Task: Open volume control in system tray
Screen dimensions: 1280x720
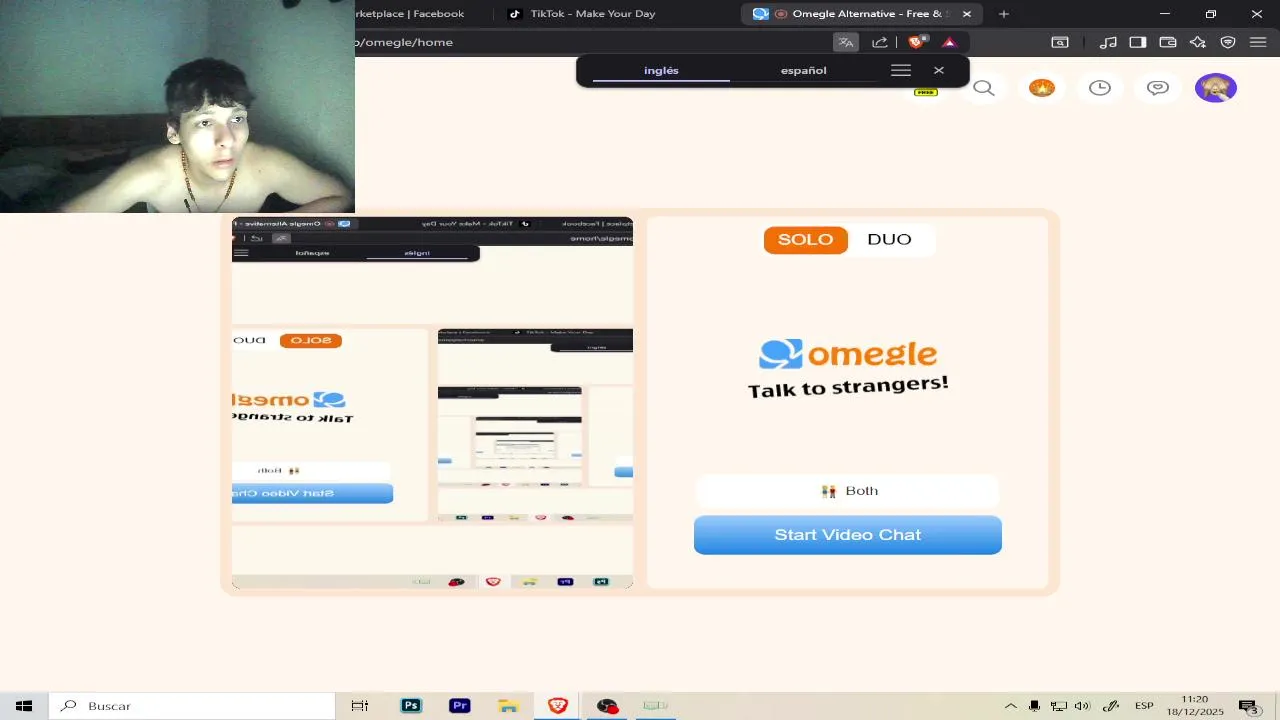Action: click(x=1082, y=706)
